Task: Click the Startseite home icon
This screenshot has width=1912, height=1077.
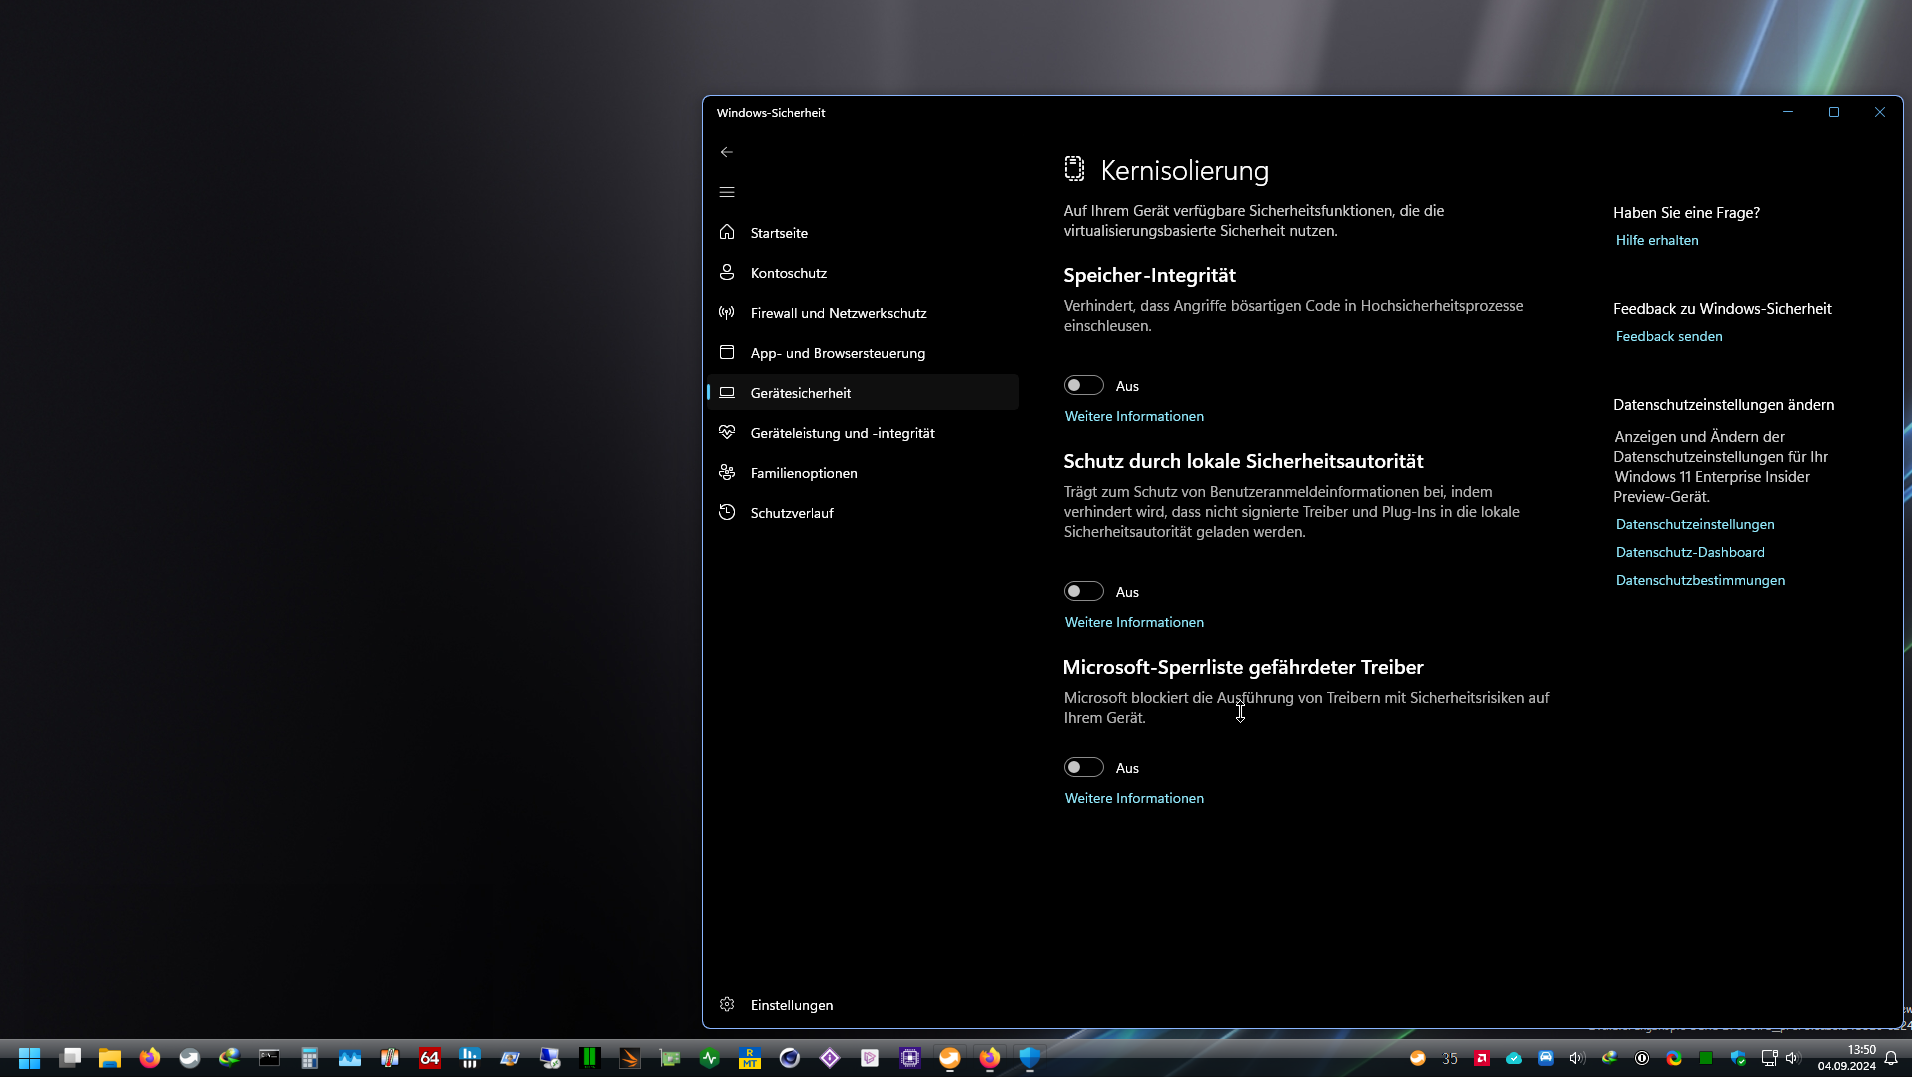Action: (727, 232)
